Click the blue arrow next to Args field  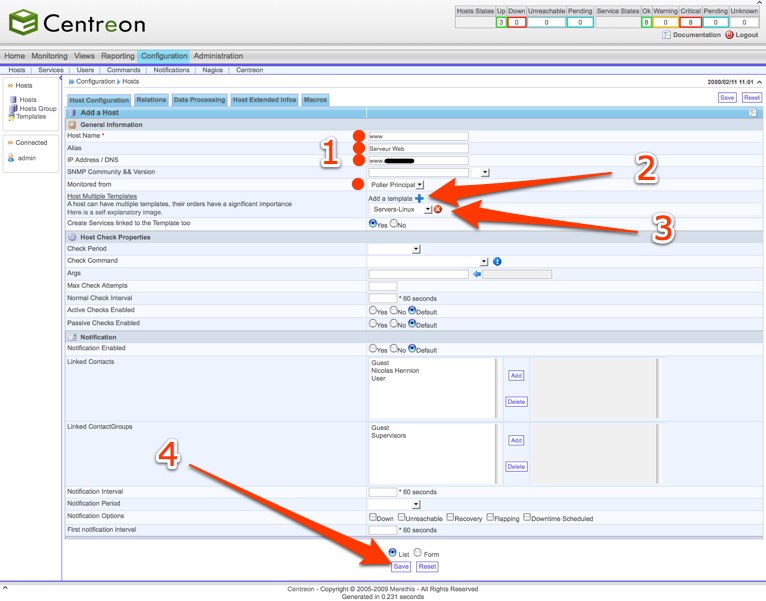[477, 274]
